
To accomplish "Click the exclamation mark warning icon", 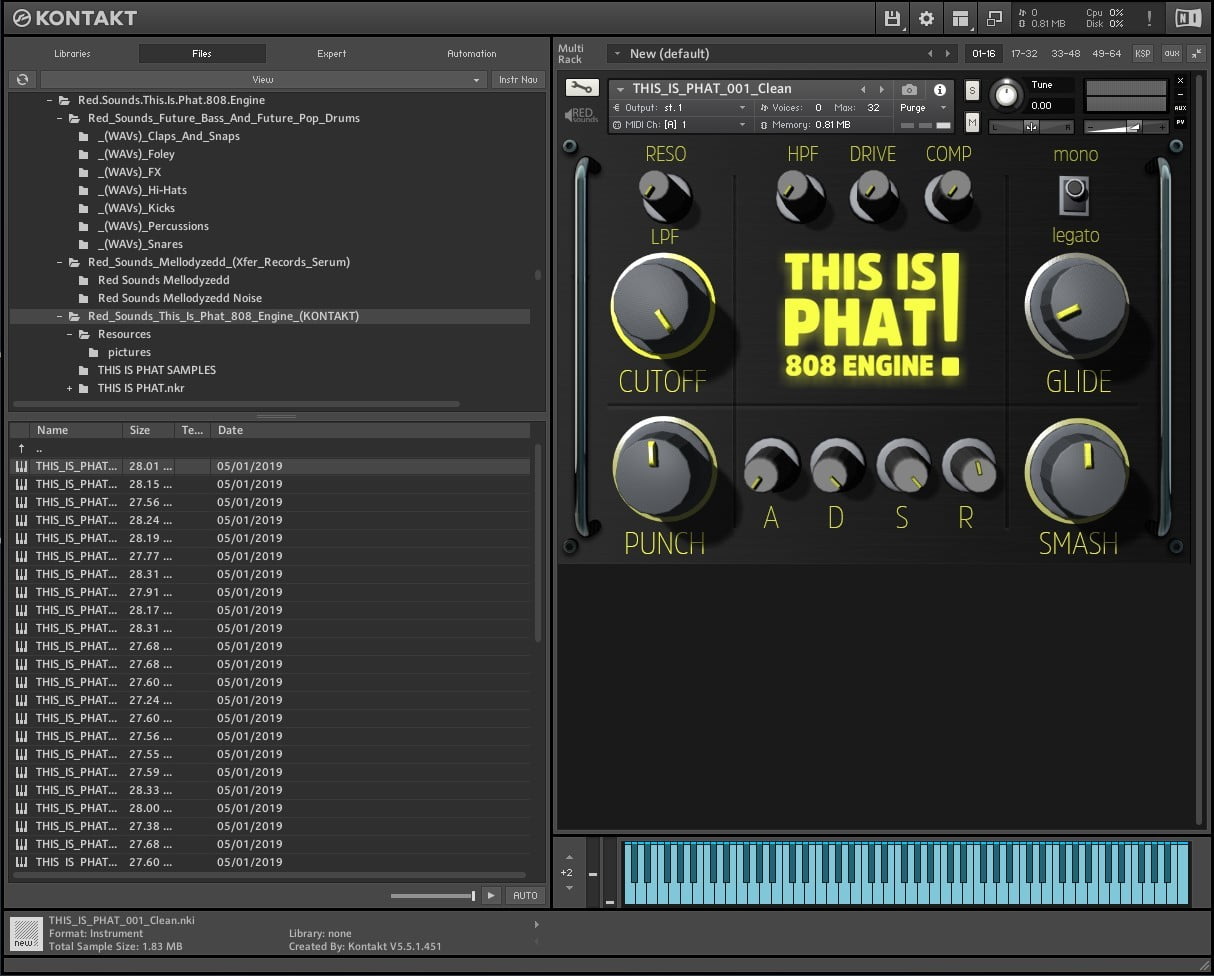I will coord(1149,18).
